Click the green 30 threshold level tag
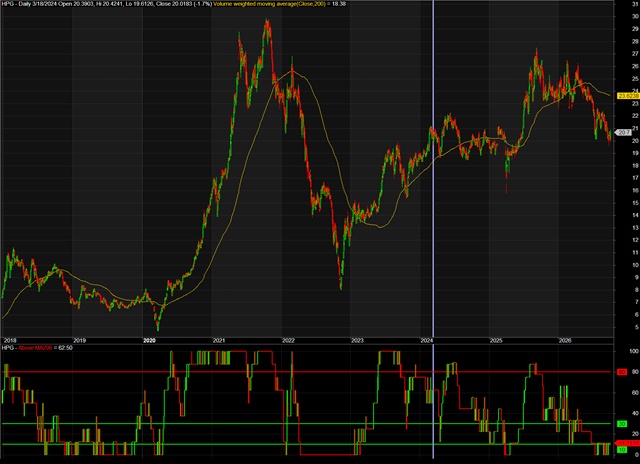This screenshot has width=640, height=464. pos(622,424)
